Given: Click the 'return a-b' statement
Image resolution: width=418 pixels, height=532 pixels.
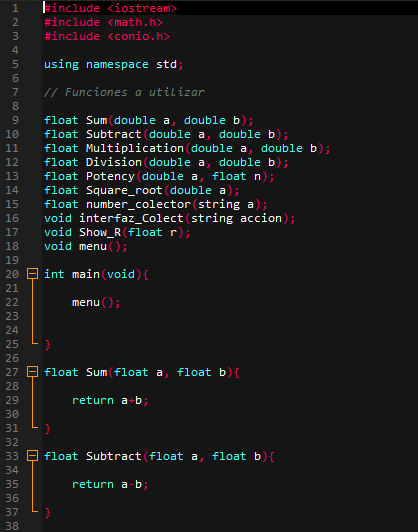Looking at the screenshot, I should click(x=110, y=484).
